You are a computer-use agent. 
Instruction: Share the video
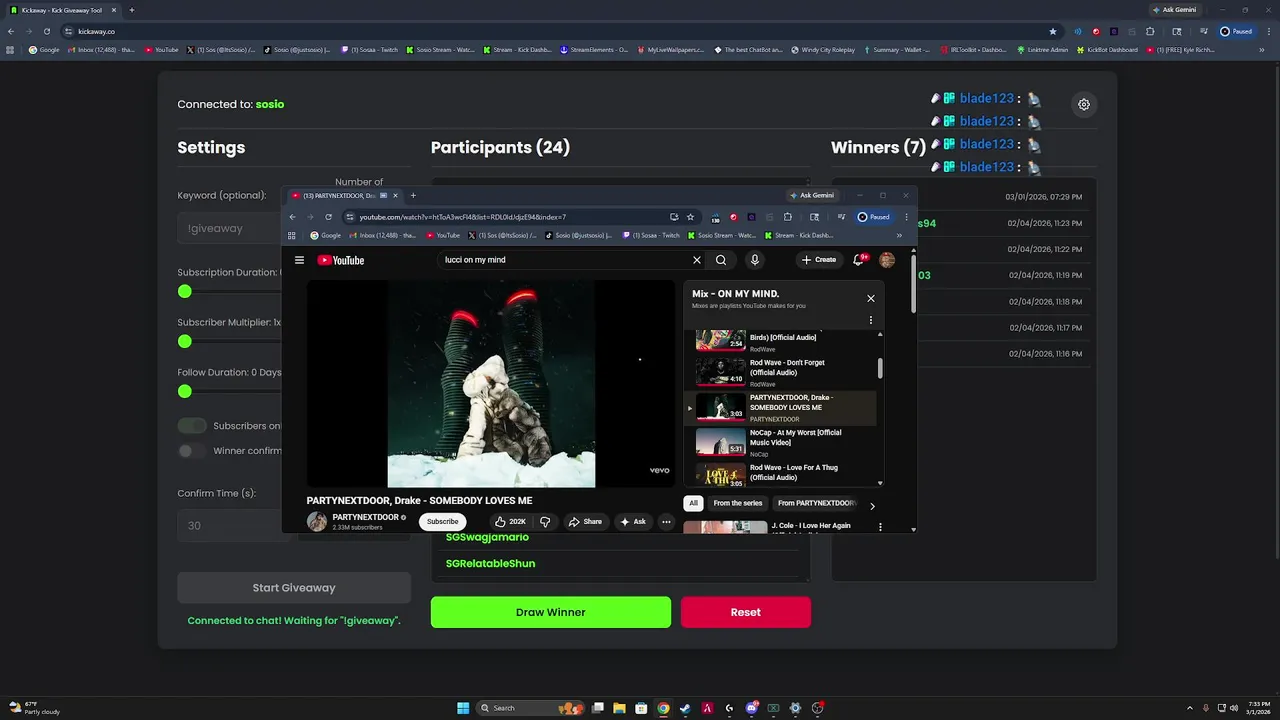click(585, 521)
